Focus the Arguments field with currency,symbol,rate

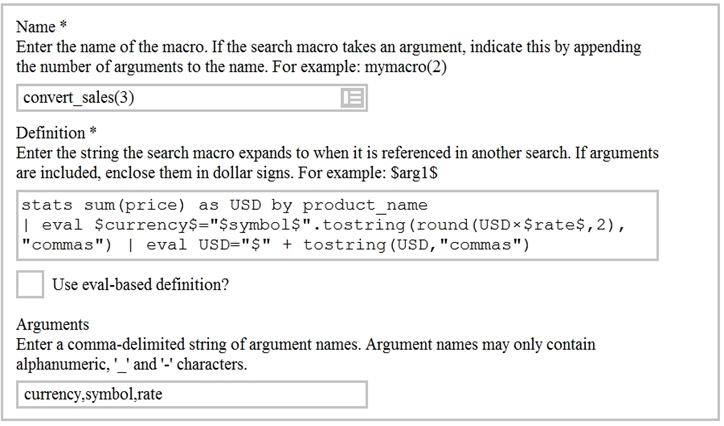[x=192, y=394]
